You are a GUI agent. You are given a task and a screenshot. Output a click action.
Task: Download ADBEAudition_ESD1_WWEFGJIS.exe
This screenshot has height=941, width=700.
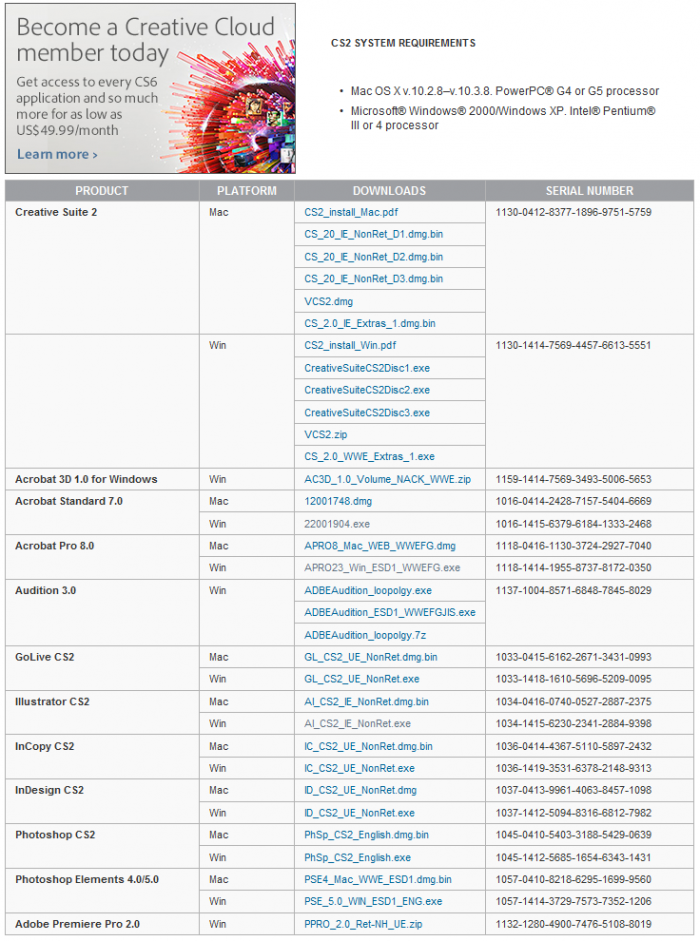click(x=389, y=612)
